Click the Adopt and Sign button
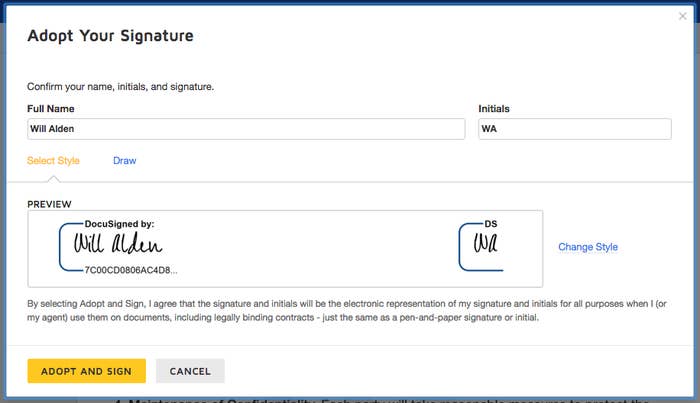The width and height of the screenshot is (700, 403). [x=87, y=371]
